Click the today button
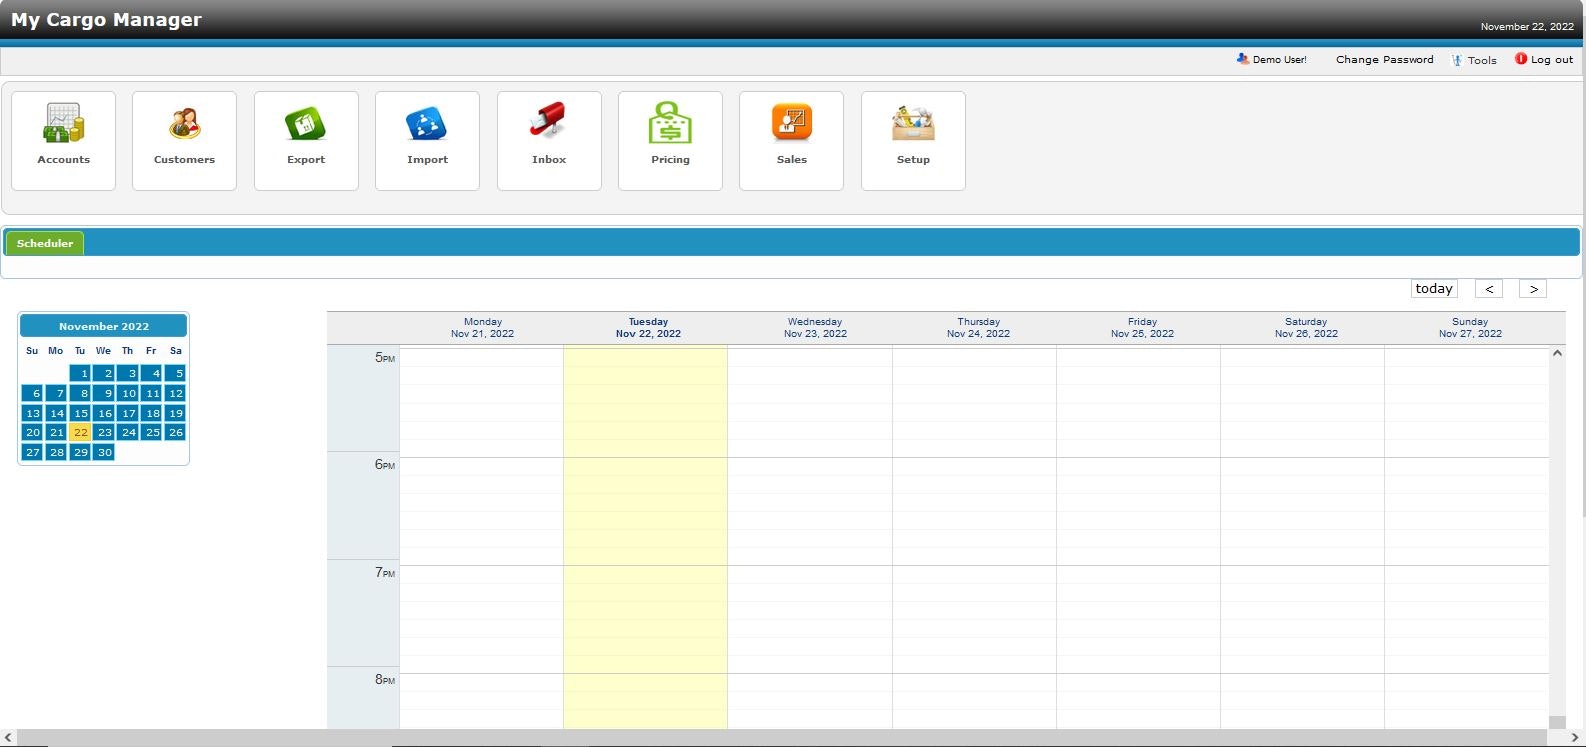Screen dimensions: 1586x747 click(1434, 288)
